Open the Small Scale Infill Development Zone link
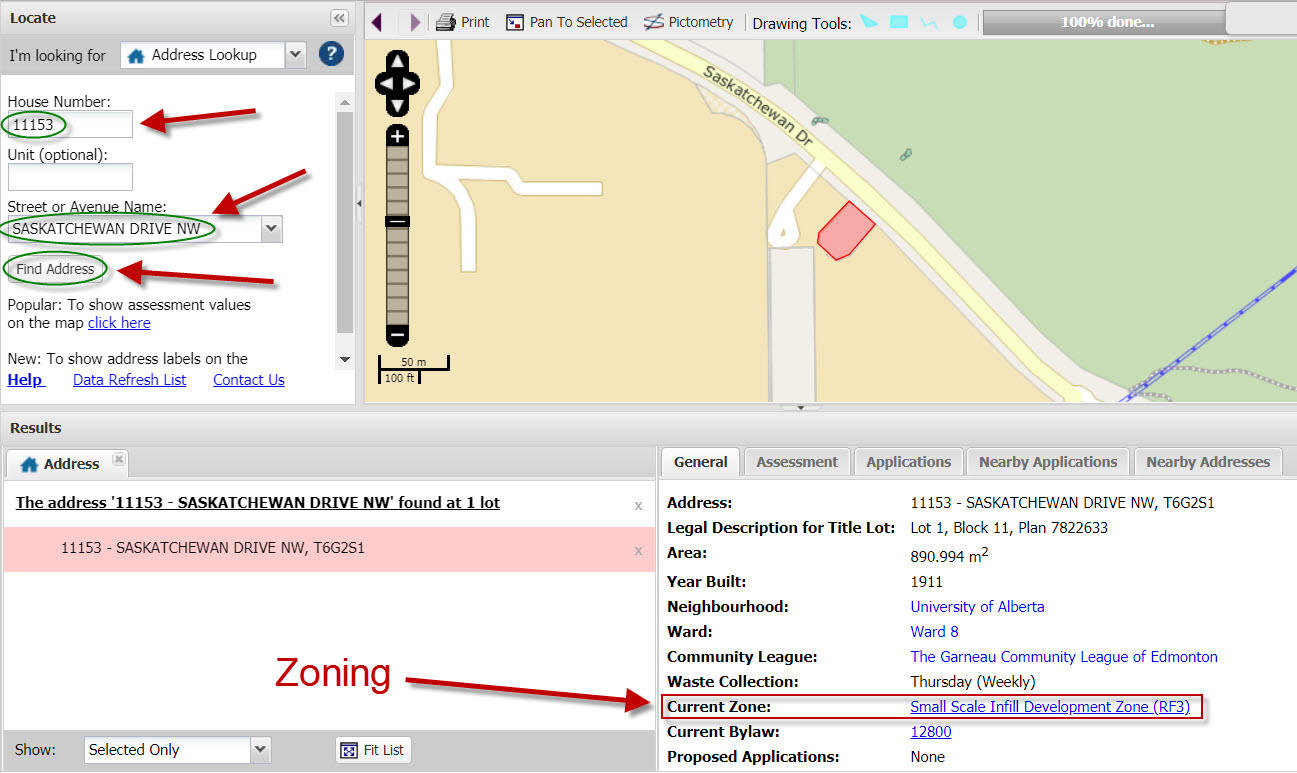Image resolution: width=1297 pixels, height=773 pixels. tap(1049, 707)
